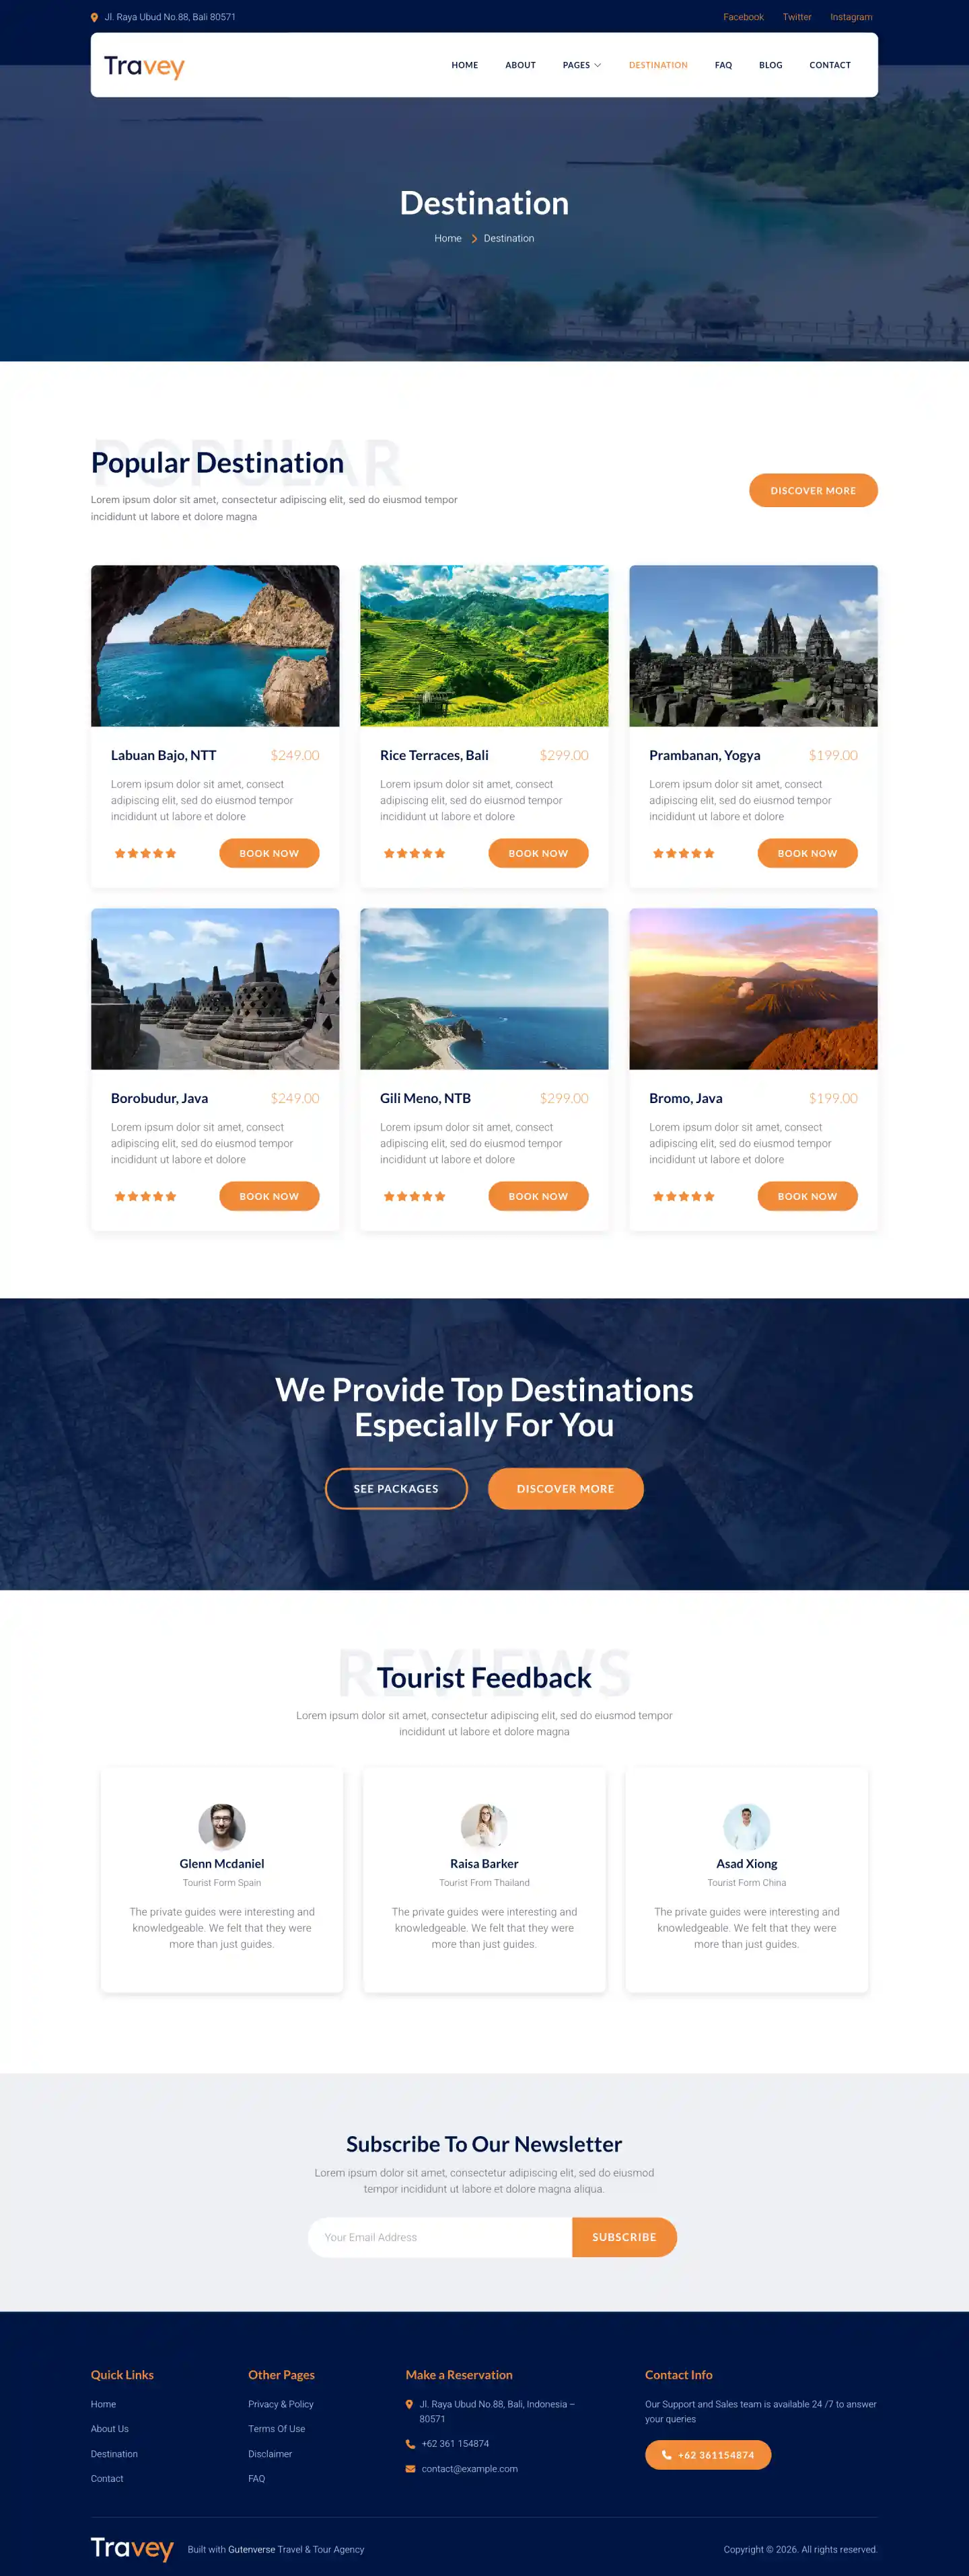Screen dimensions: 969x2576
Task: Open the Instagram link in top bar
Action: pyautogui.click(x=851, y=17)
